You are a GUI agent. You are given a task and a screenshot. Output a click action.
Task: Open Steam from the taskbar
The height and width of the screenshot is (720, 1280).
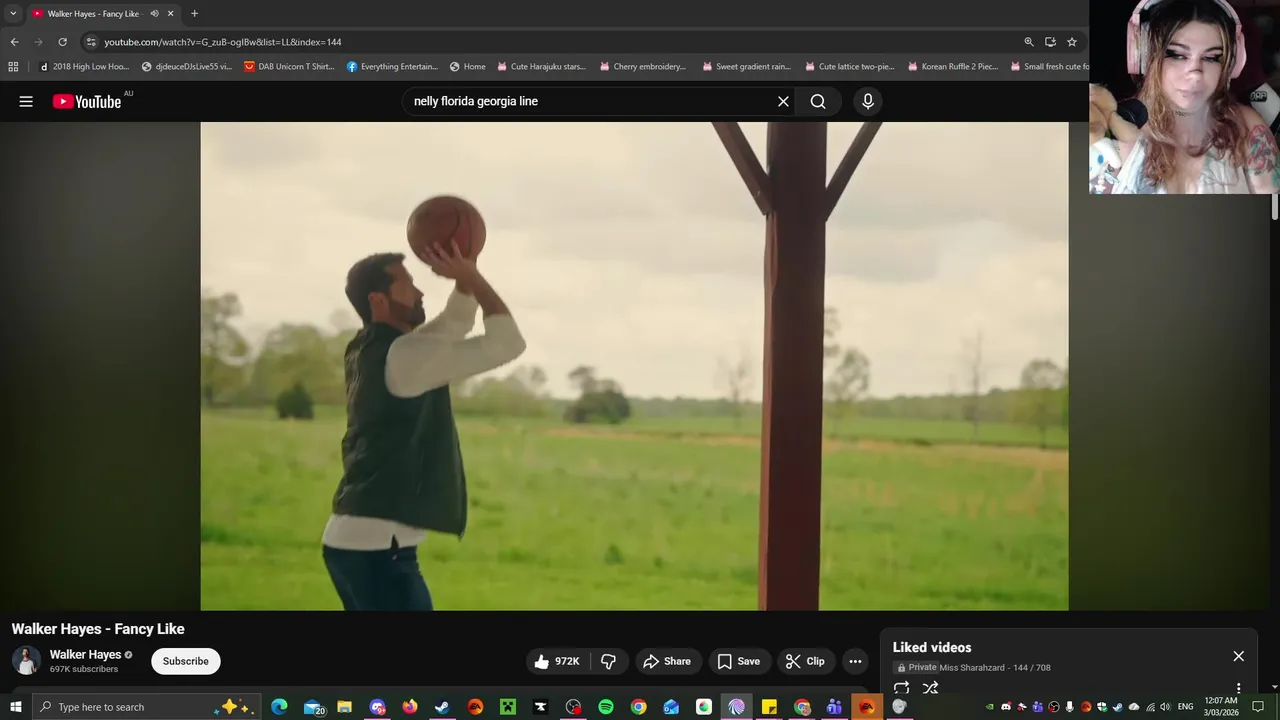(441, 707)
